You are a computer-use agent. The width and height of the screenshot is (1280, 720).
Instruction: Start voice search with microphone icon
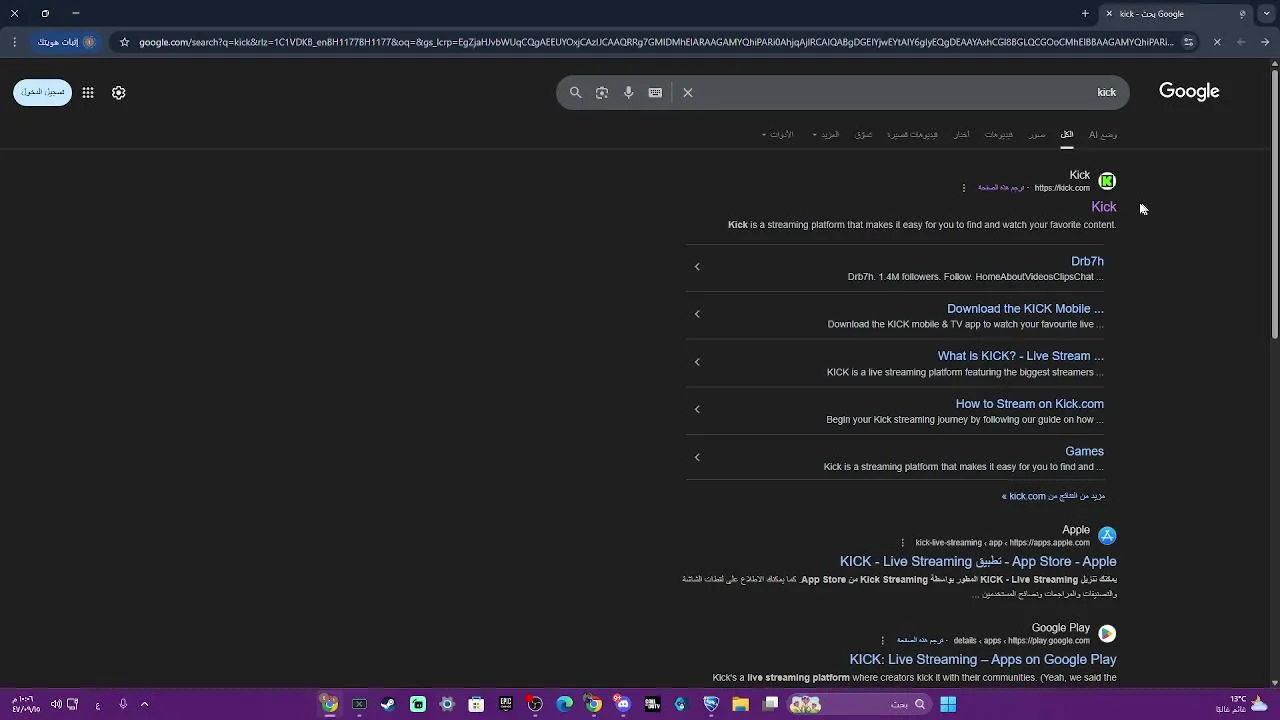(628, 92)
